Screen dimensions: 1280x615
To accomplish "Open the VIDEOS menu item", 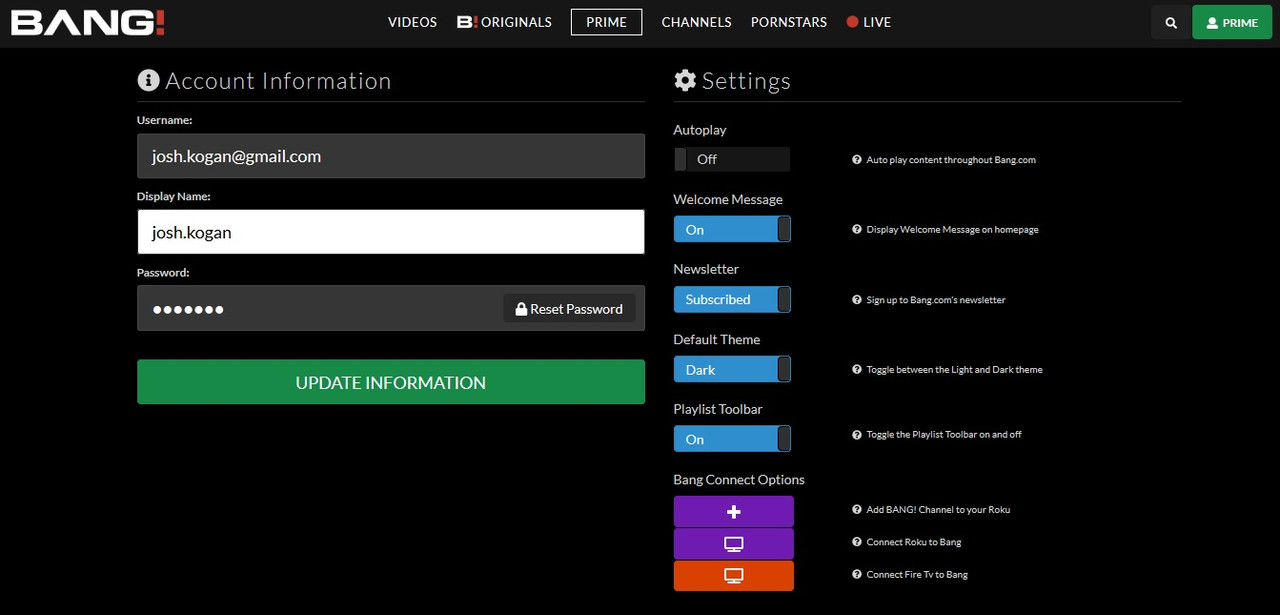I will click(x=412, y=22).
